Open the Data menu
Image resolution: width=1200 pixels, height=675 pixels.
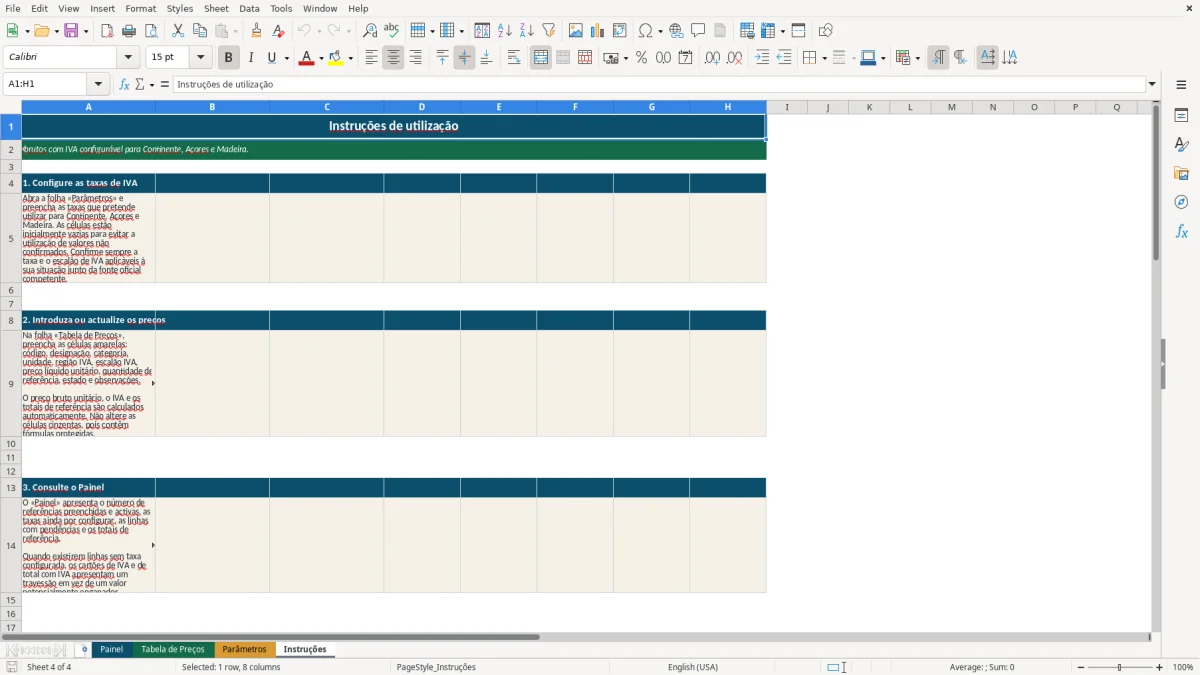pos(249,8)
